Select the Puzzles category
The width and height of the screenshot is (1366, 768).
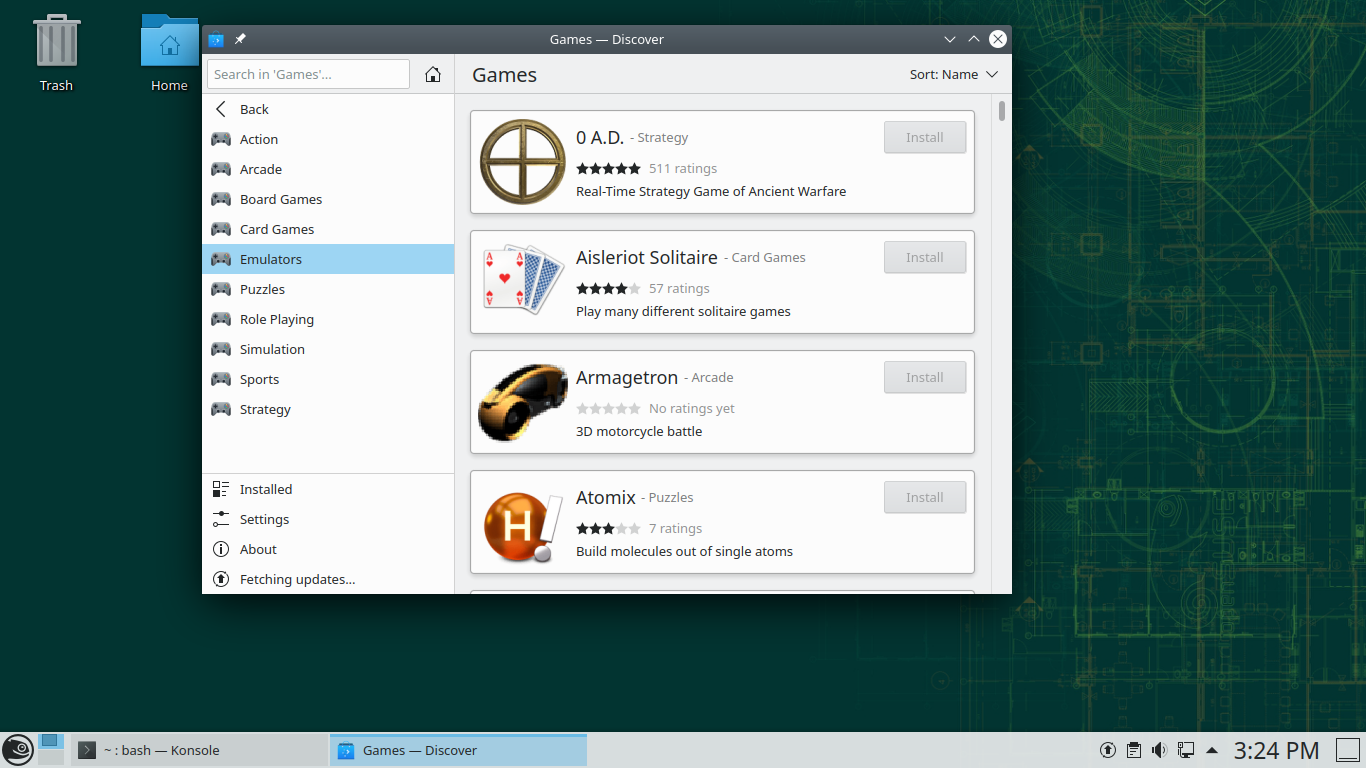pos(328,289)
